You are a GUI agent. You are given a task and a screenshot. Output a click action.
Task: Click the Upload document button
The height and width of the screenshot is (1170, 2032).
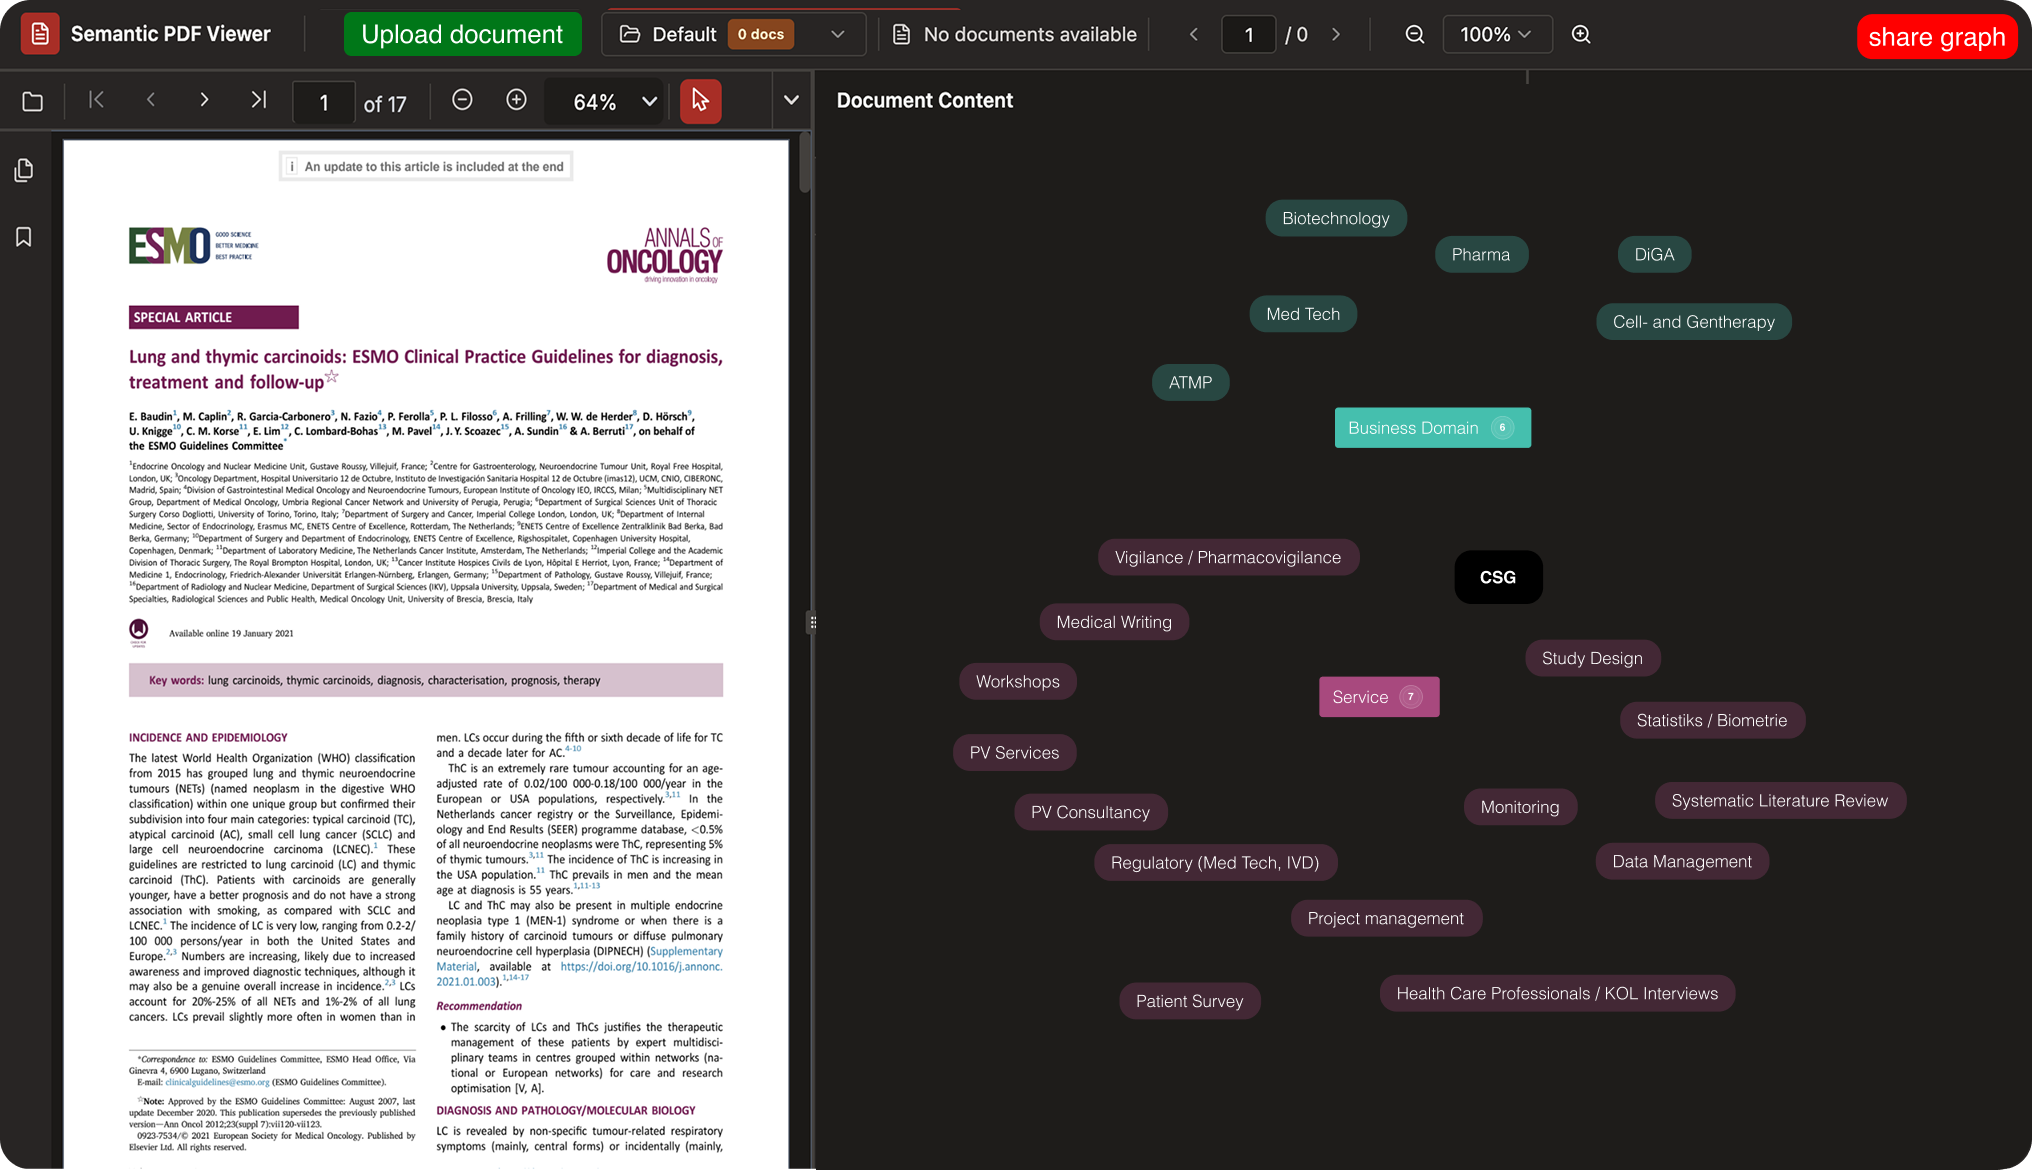(462, 34)
